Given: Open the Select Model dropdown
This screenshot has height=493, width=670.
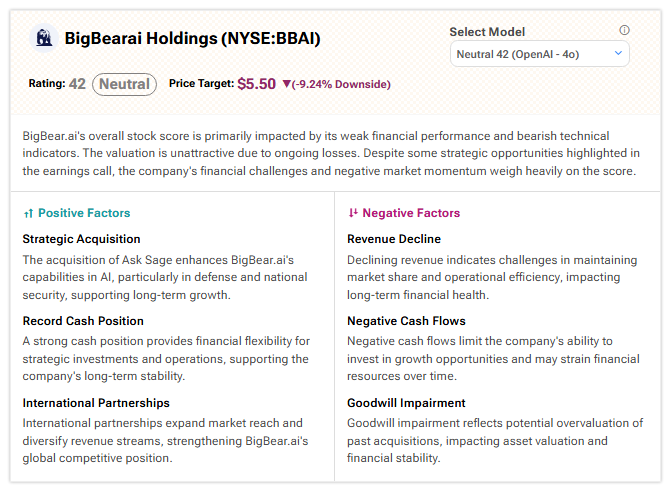Looking at the screenshot, I should [539, 53].
